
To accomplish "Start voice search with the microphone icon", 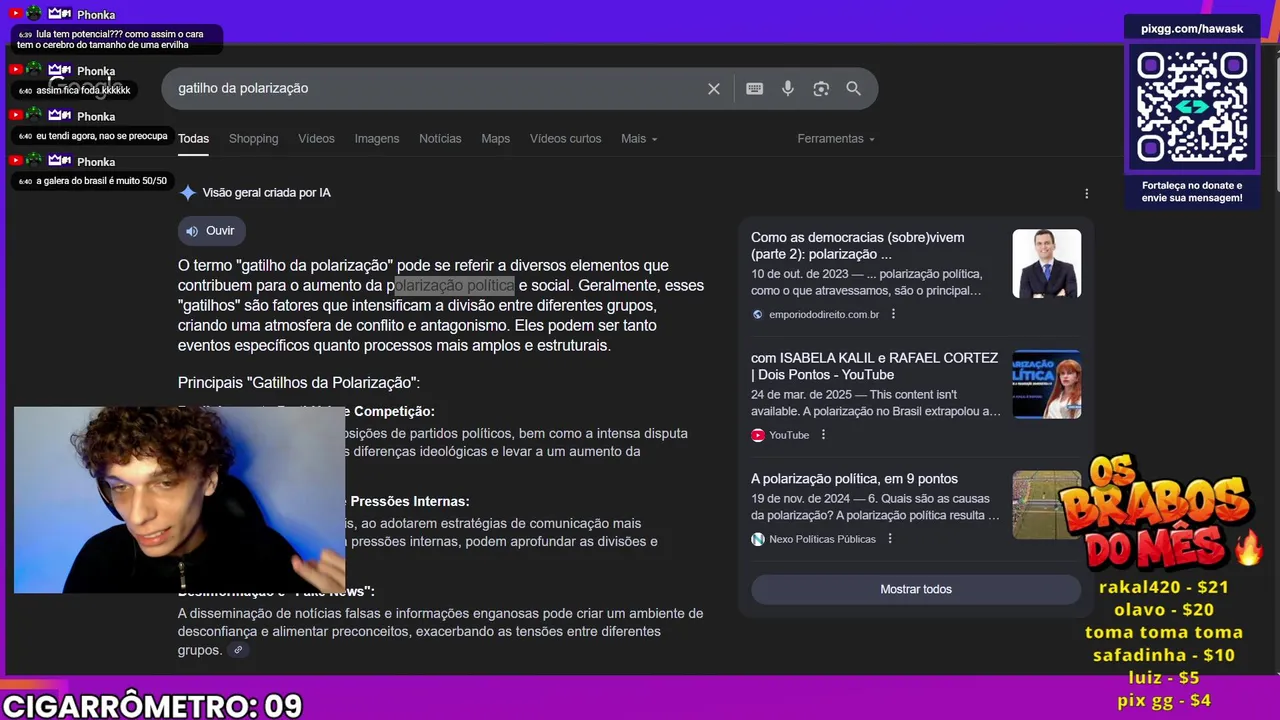I will click(788, 89).
